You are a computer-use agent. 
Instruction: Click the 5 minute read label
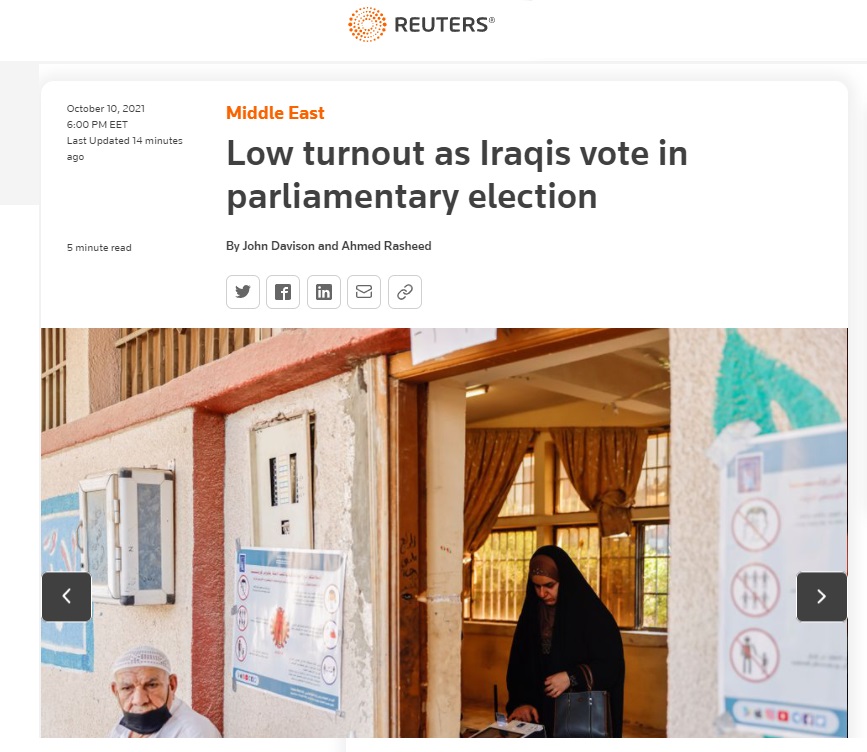[x=99, y=248]
